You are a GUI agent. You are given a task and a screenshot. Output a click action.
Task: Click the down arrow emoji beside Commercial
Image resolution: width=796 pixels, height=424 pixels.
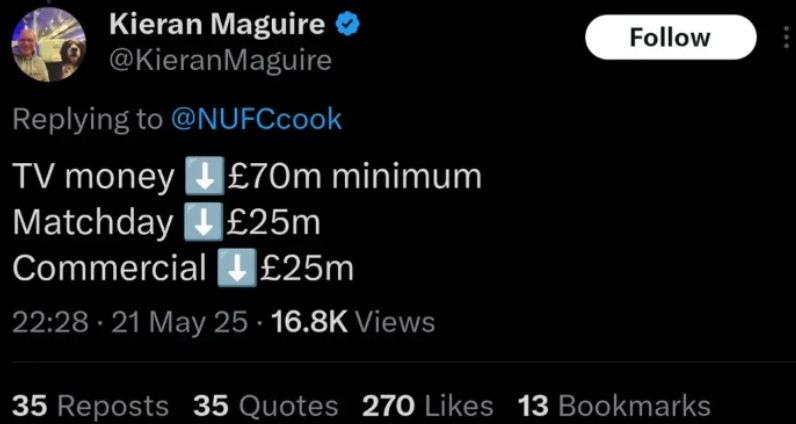232,268
